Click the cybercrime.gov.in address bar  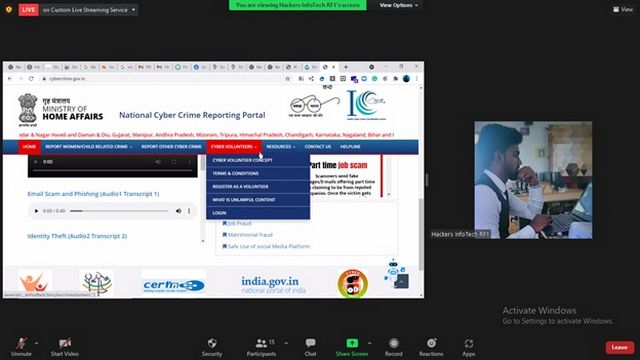[x=162, y=78]
